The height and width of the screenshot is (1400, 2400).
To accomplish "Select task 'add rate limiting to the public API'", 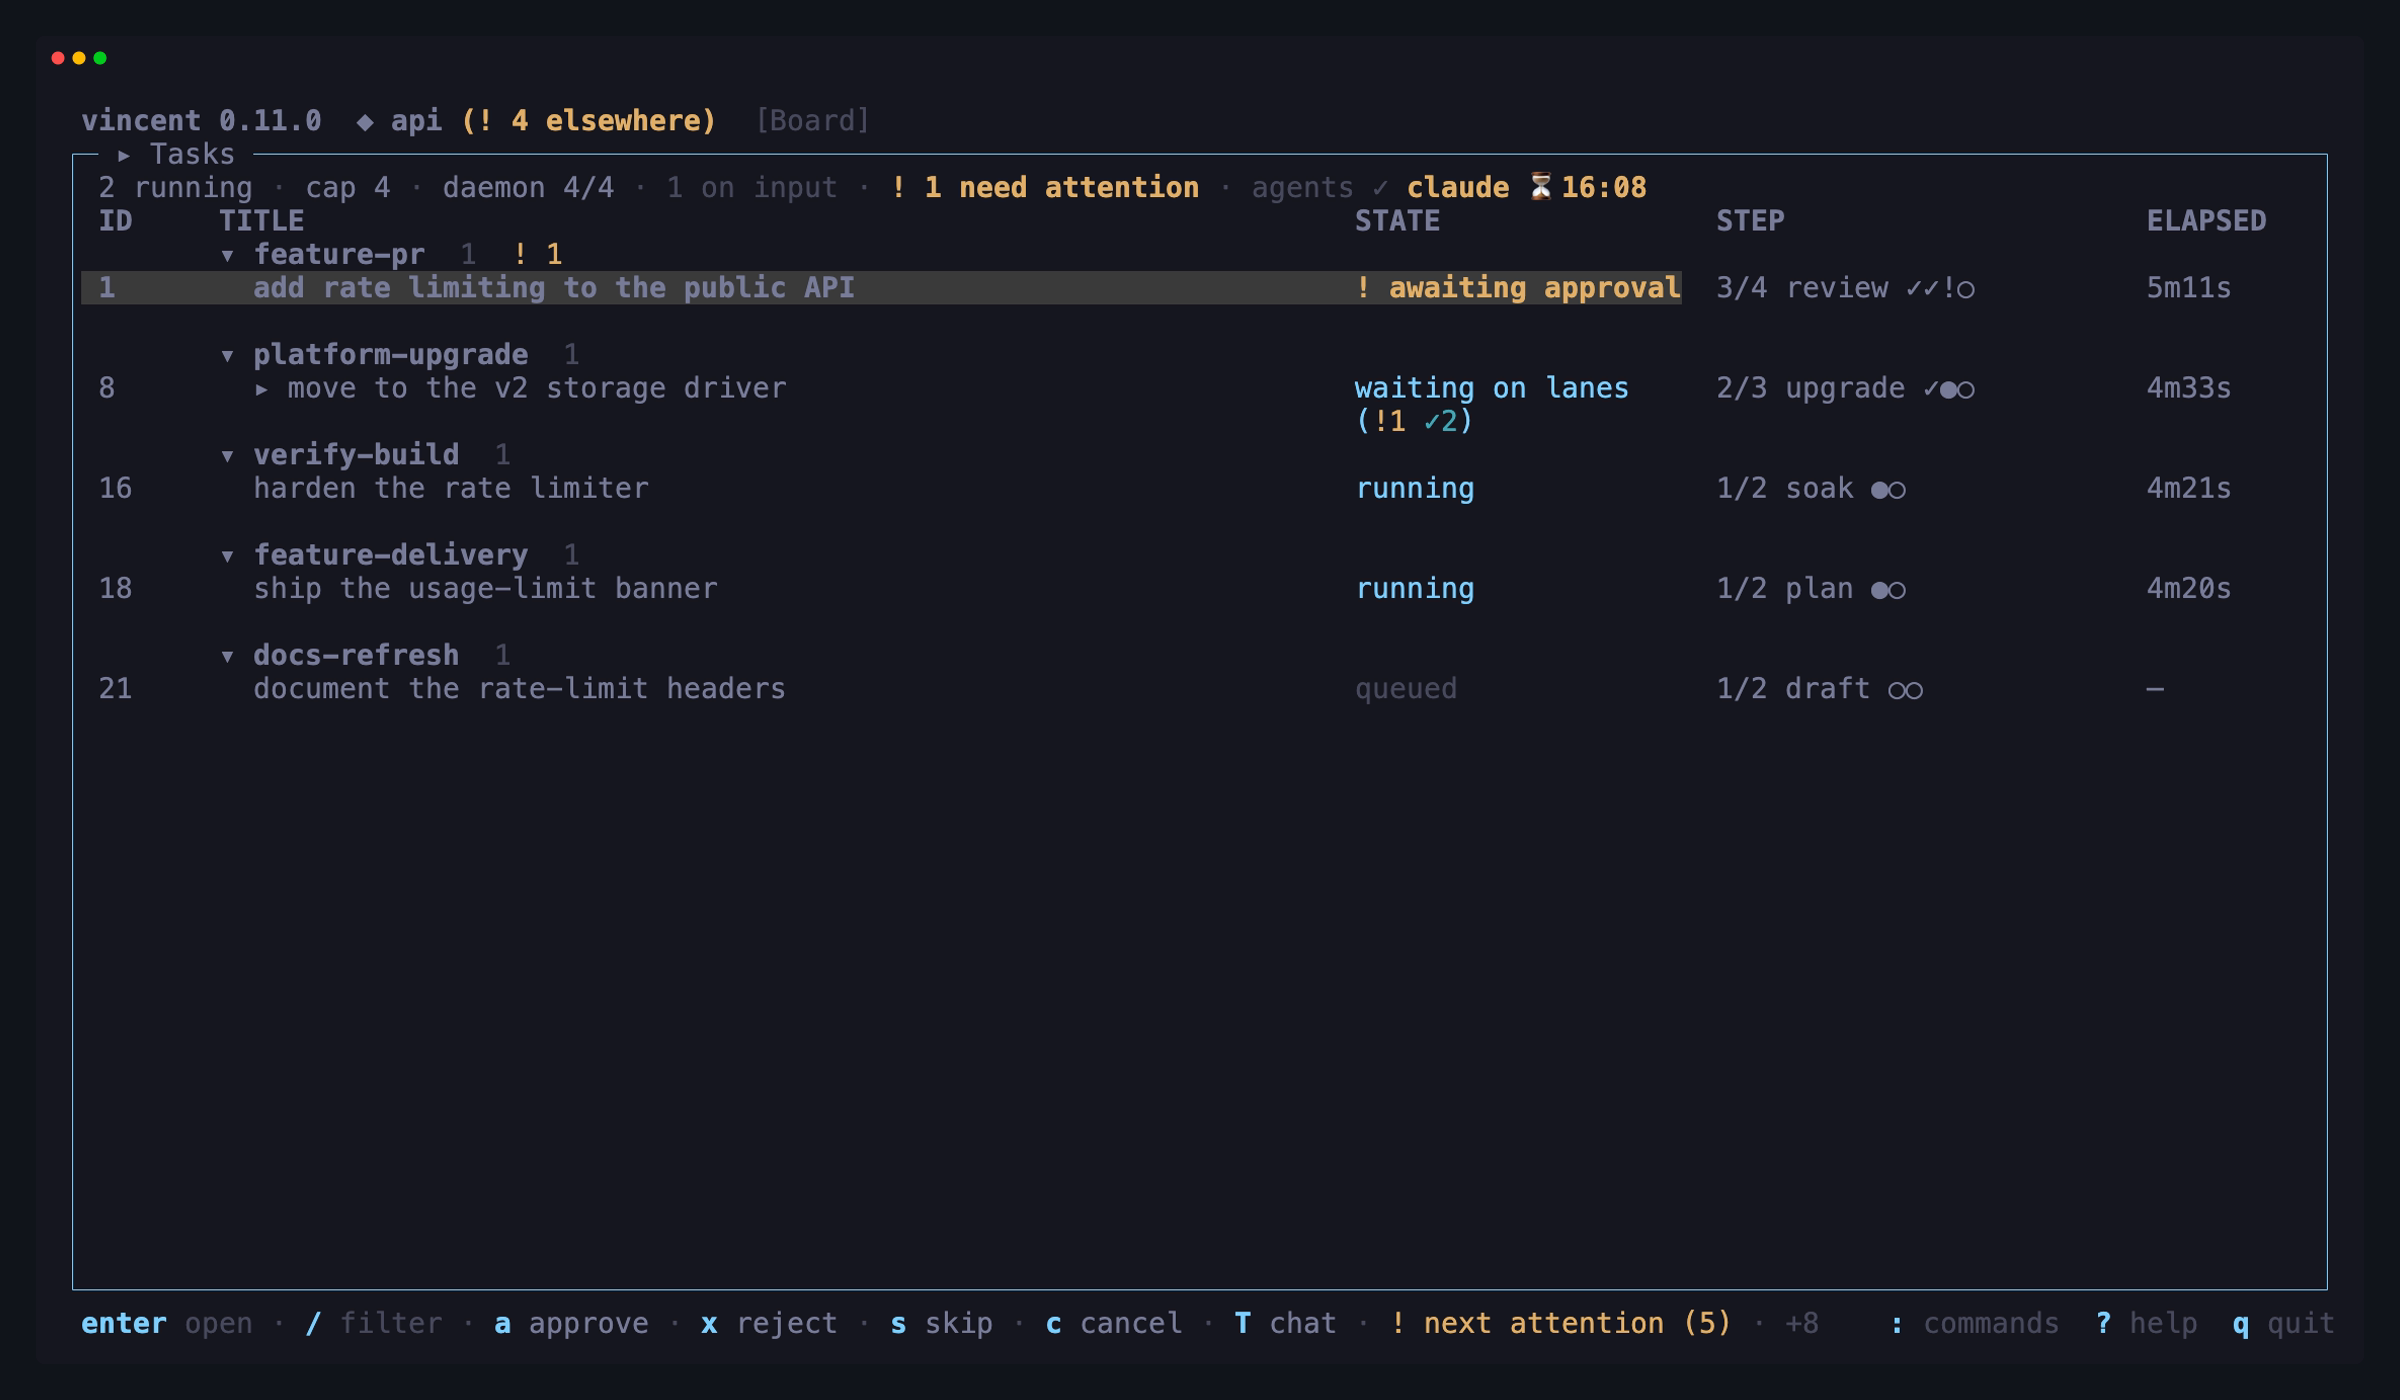I will coord(881,288).
